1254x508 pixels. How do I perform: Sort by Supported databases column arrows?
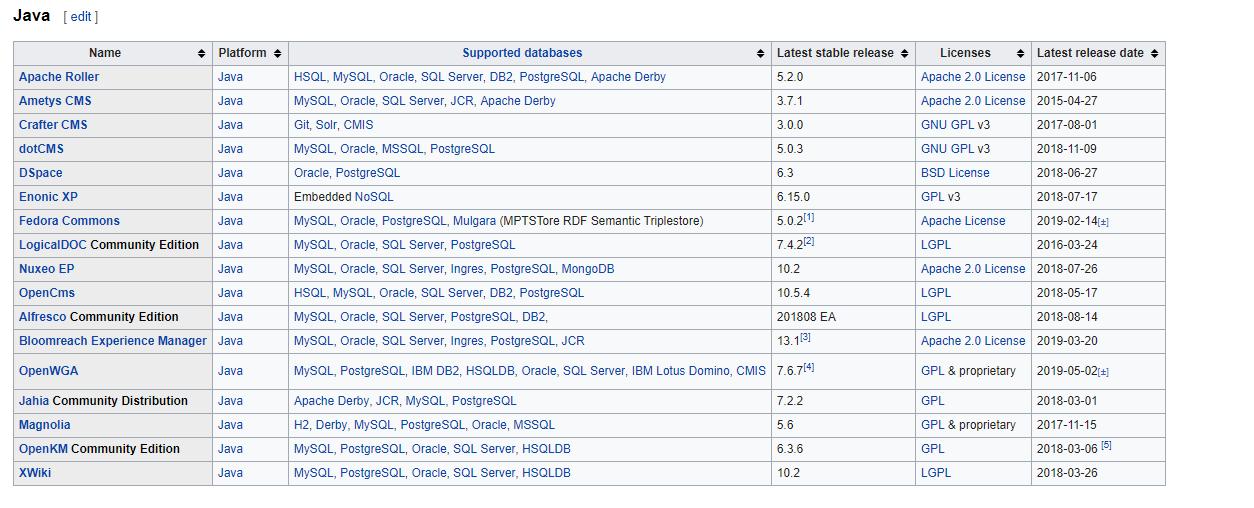[760, 53]
